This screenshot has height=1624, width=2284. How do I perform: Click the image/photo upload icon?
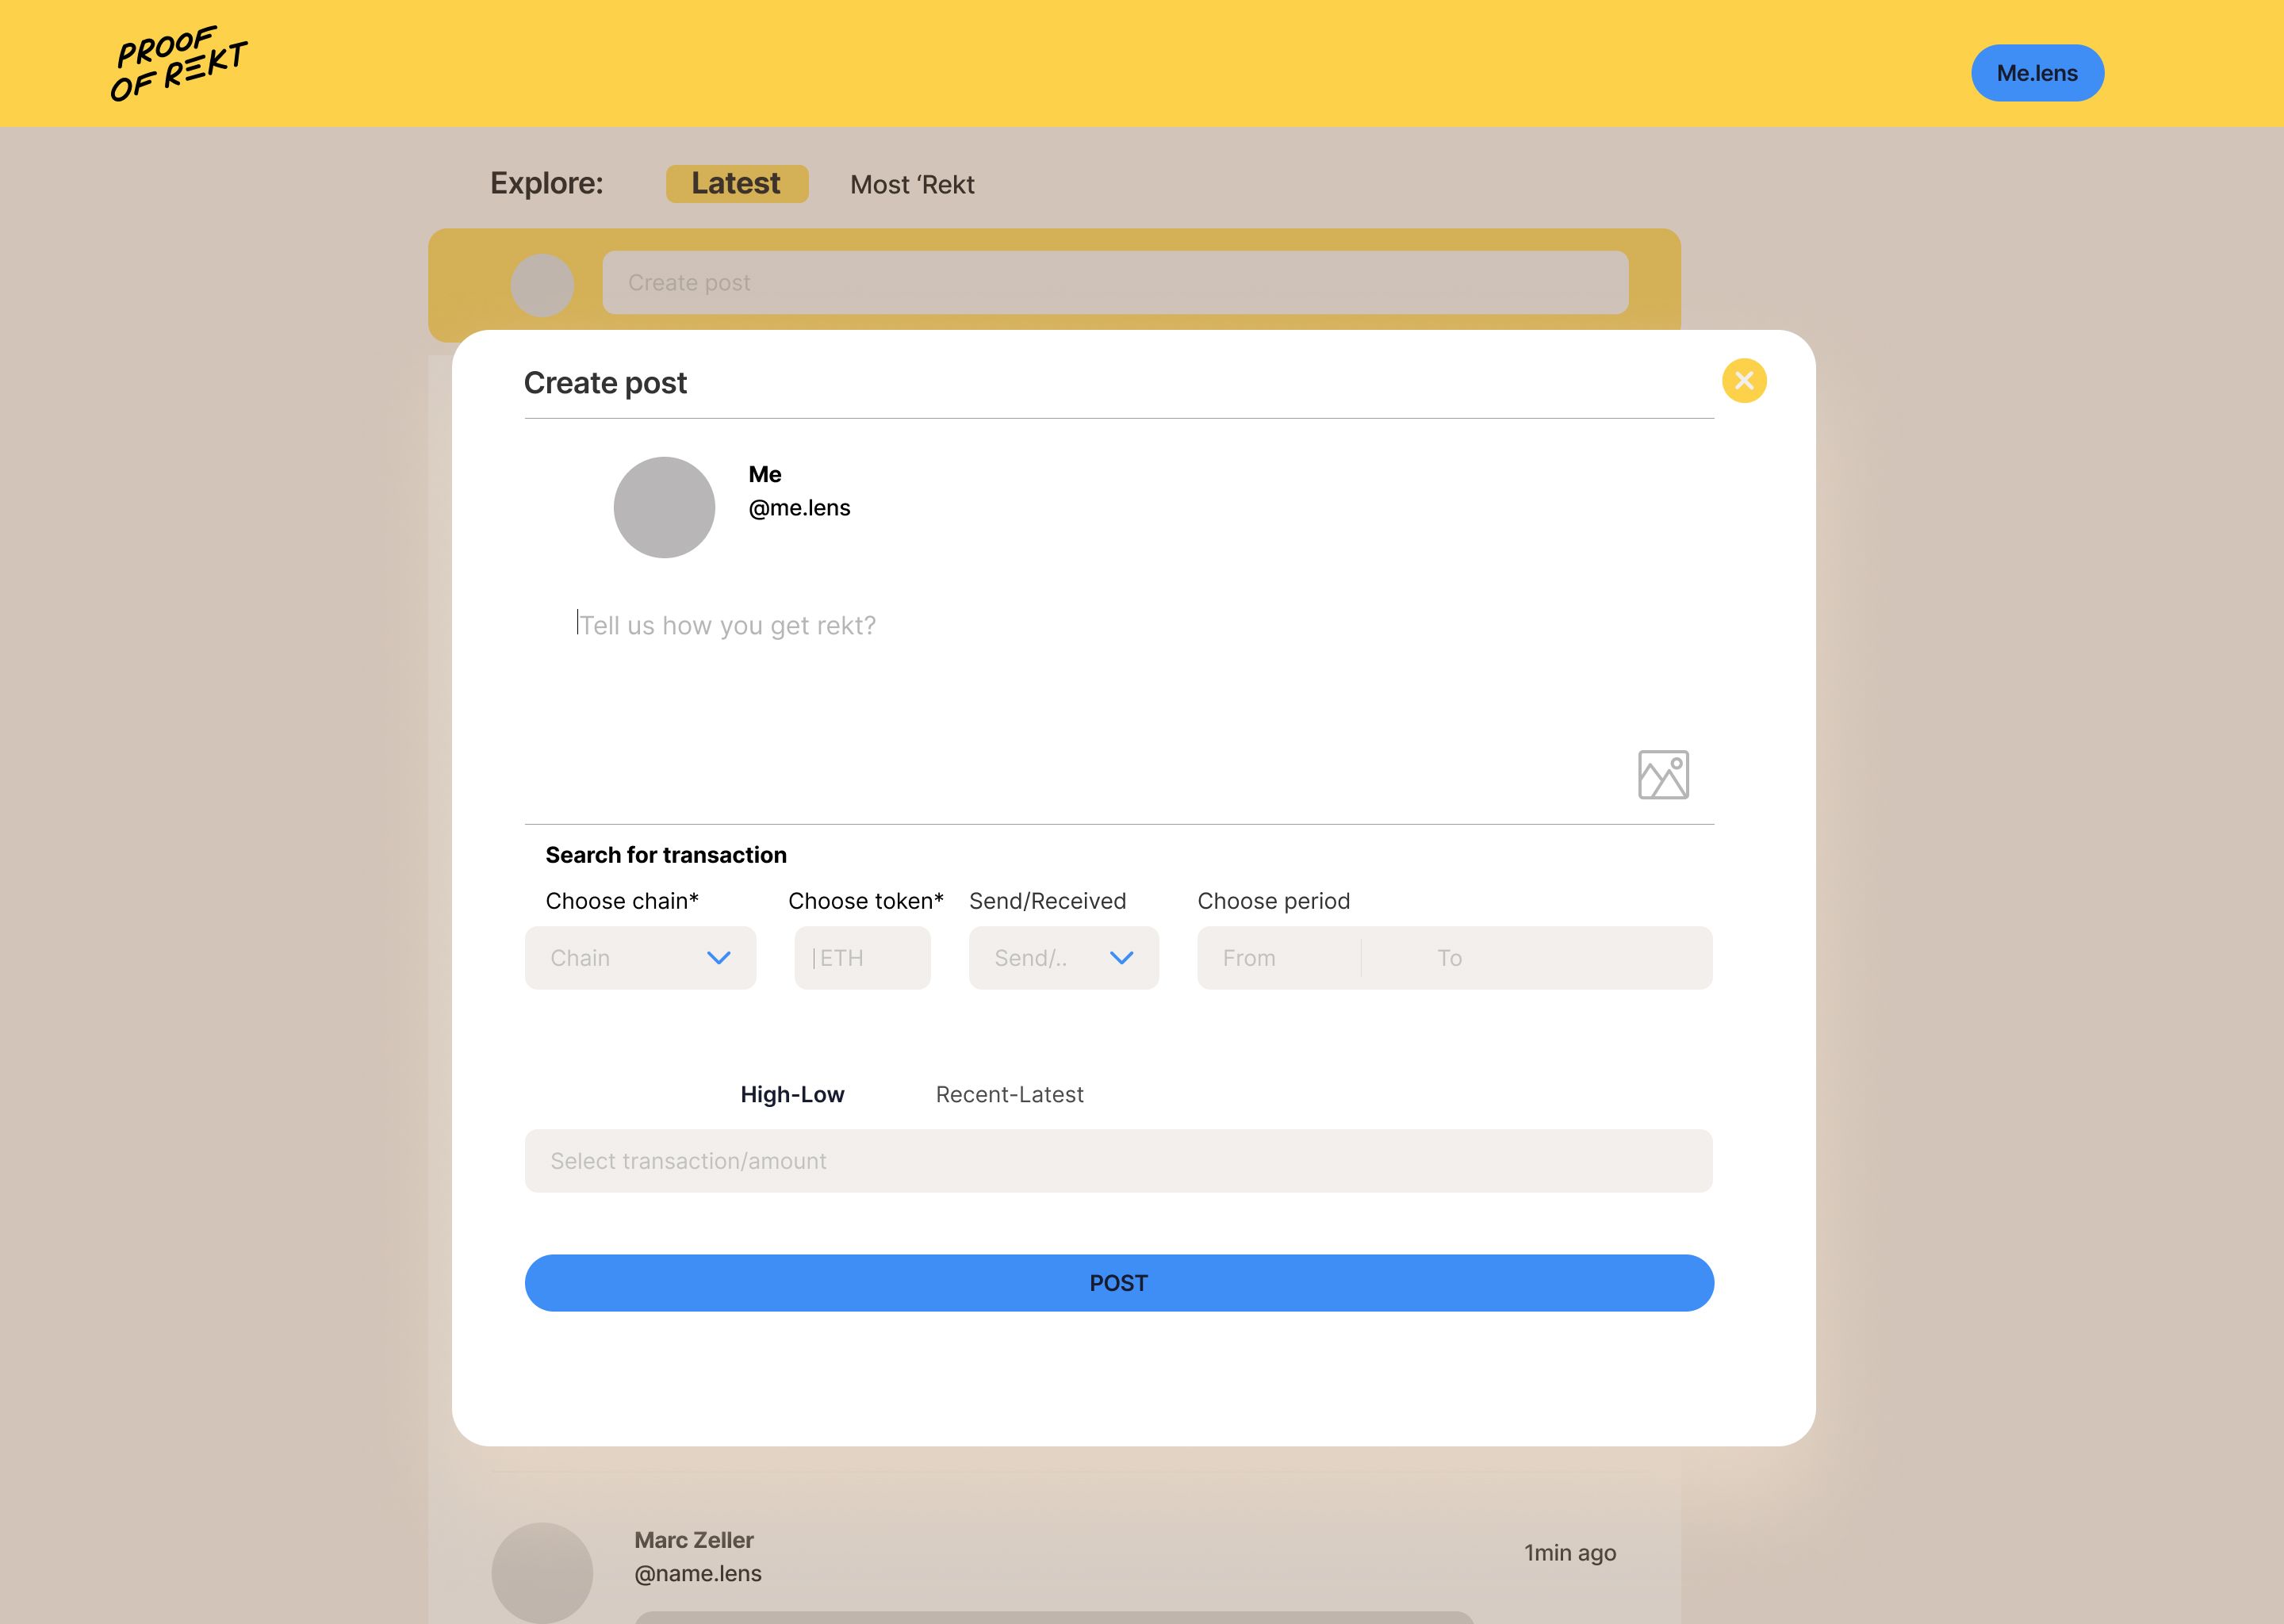(1662, 773)
